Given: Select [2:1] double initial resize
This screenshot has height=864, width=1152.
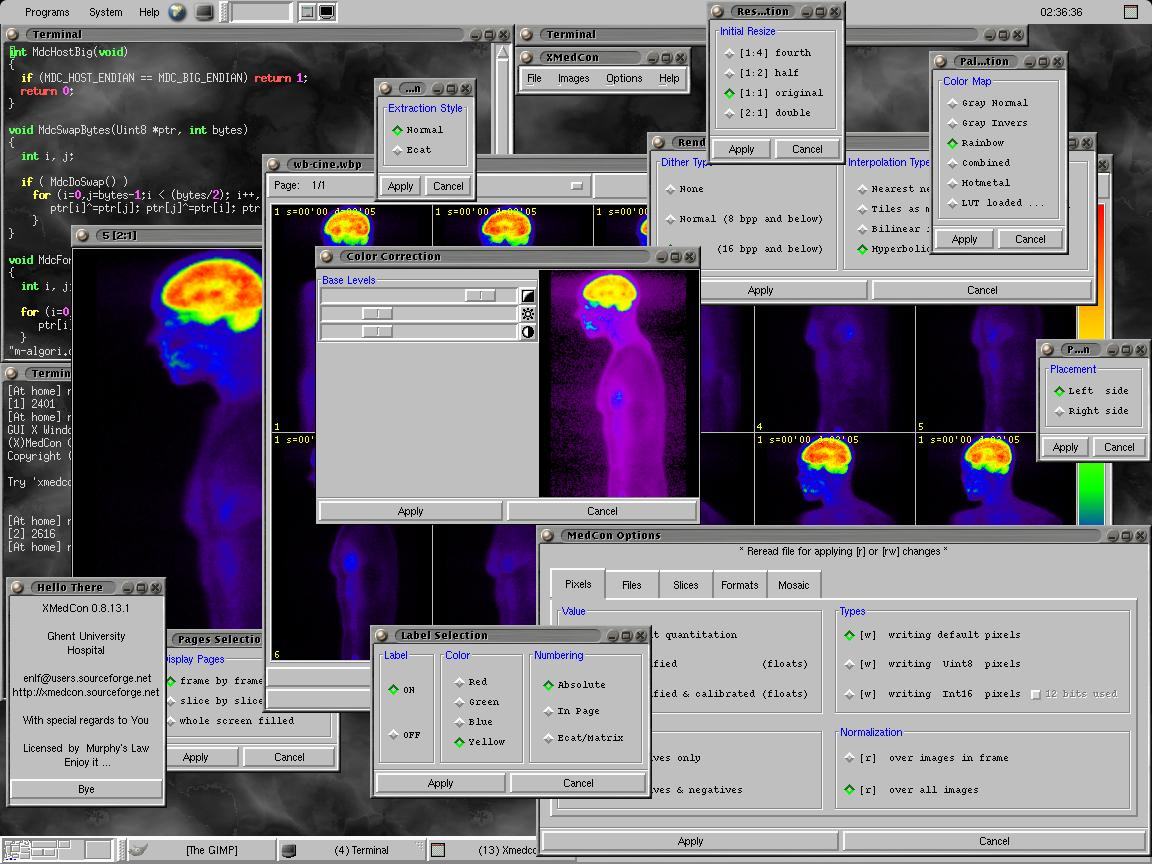Looking at the screenshot, I should click(x=767, y=112).
